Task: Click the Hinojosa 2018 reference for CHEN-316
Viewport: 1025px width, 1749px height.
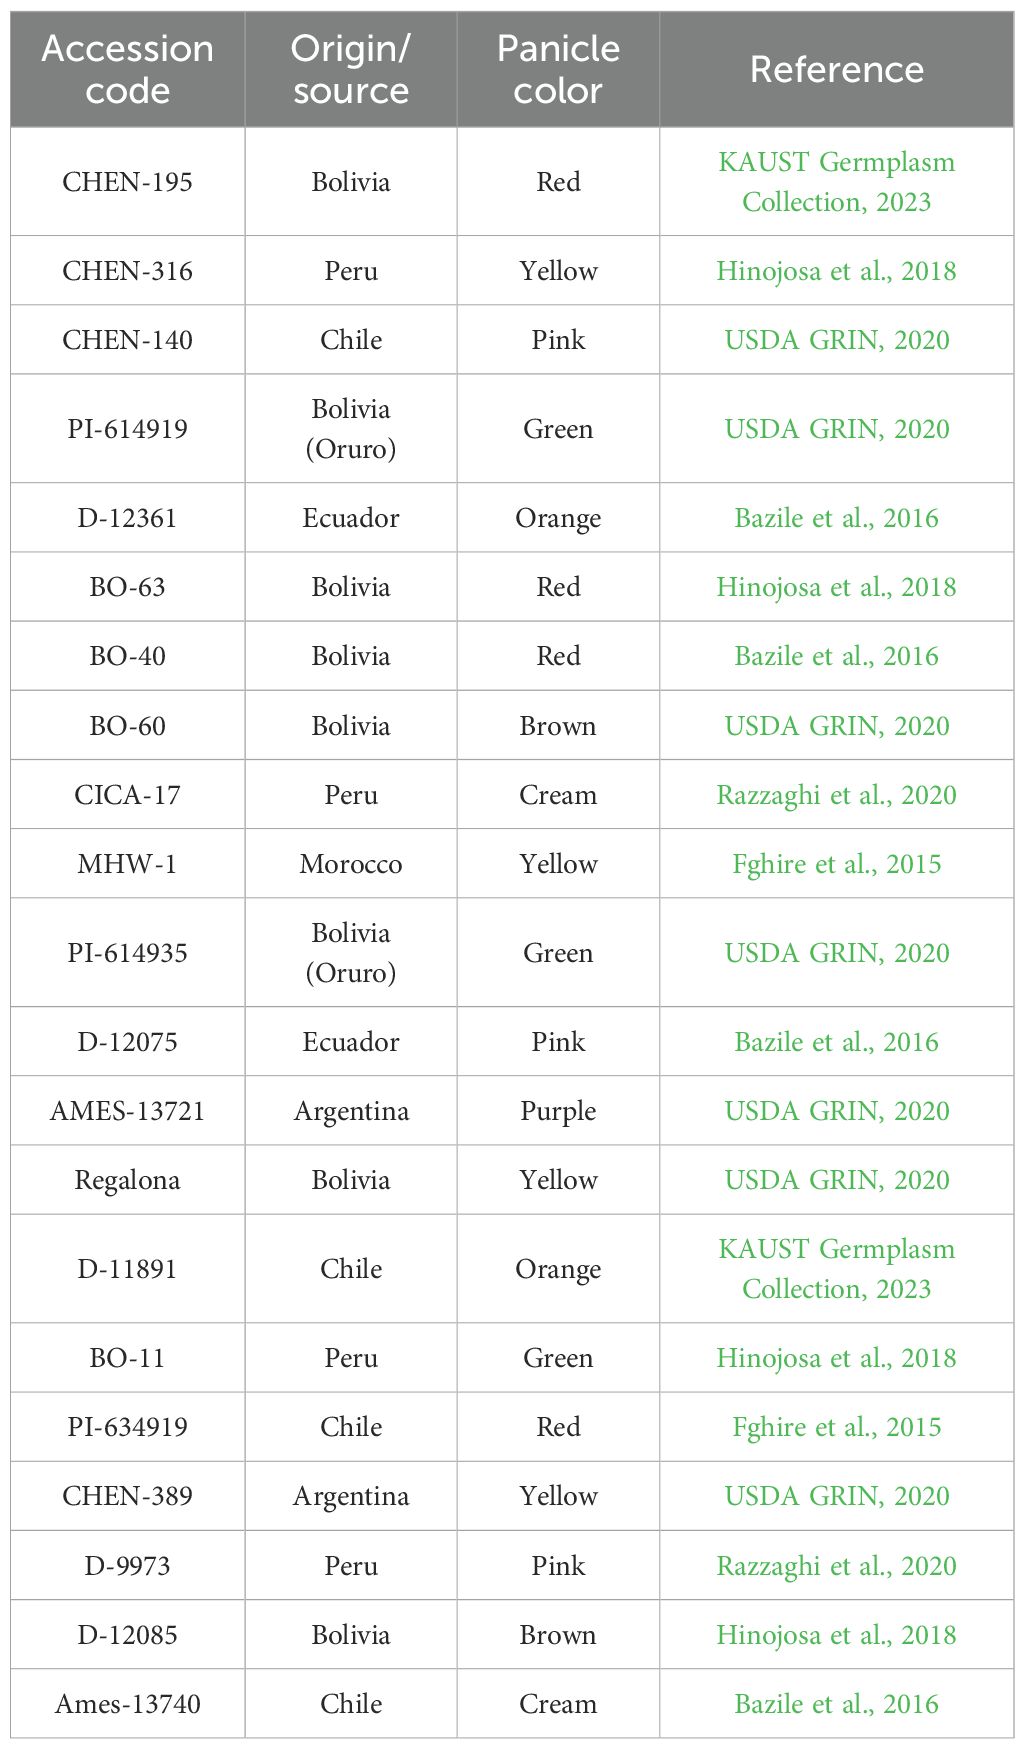Action: (836, 271)
